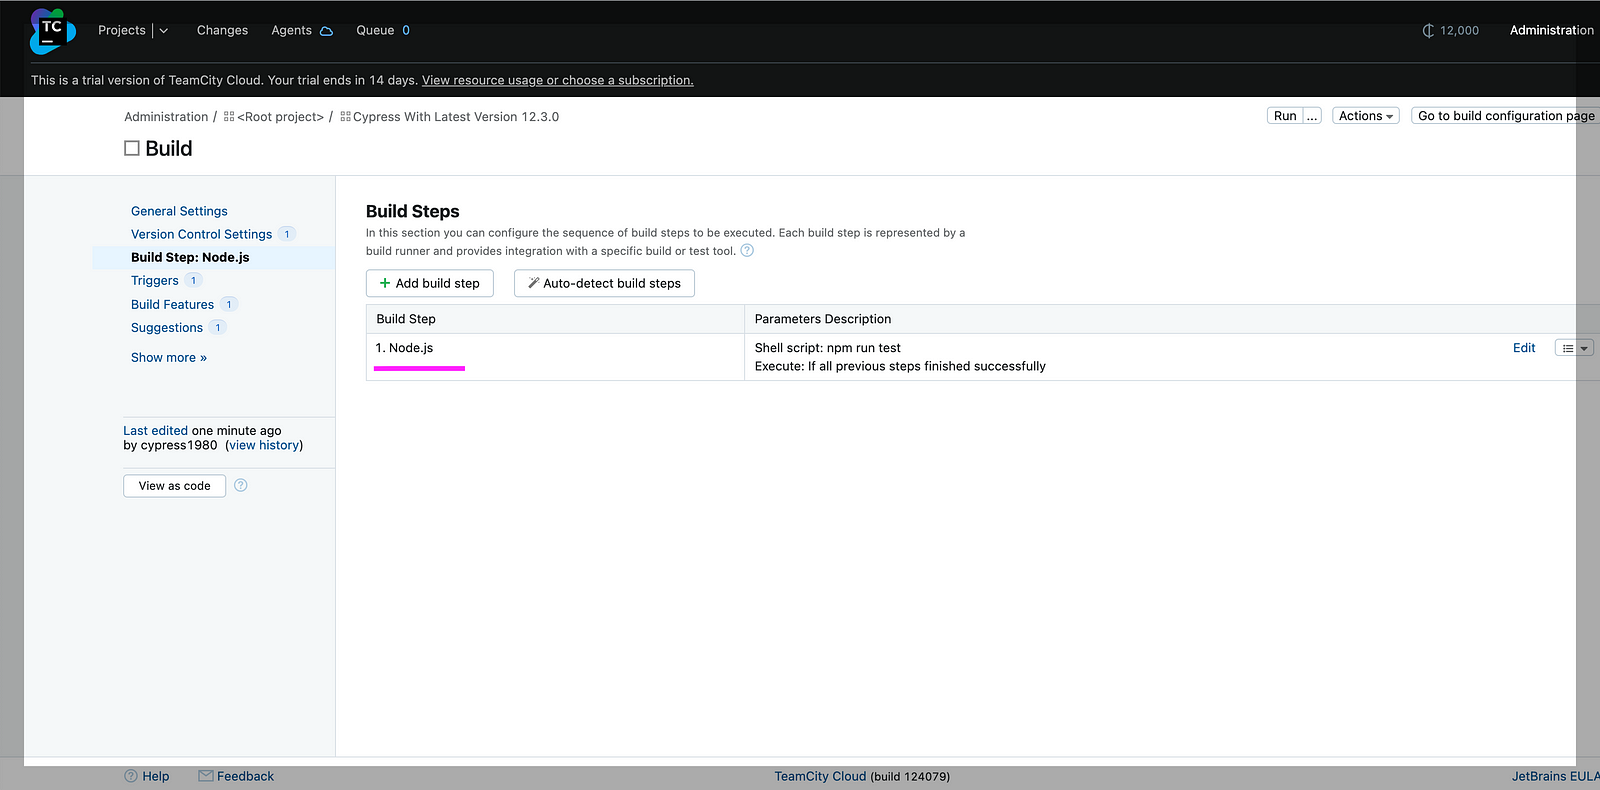Viewport: 1600px width, 790px height.
Task: Open Triggers in the sidebar
Action: coord(155,281)
